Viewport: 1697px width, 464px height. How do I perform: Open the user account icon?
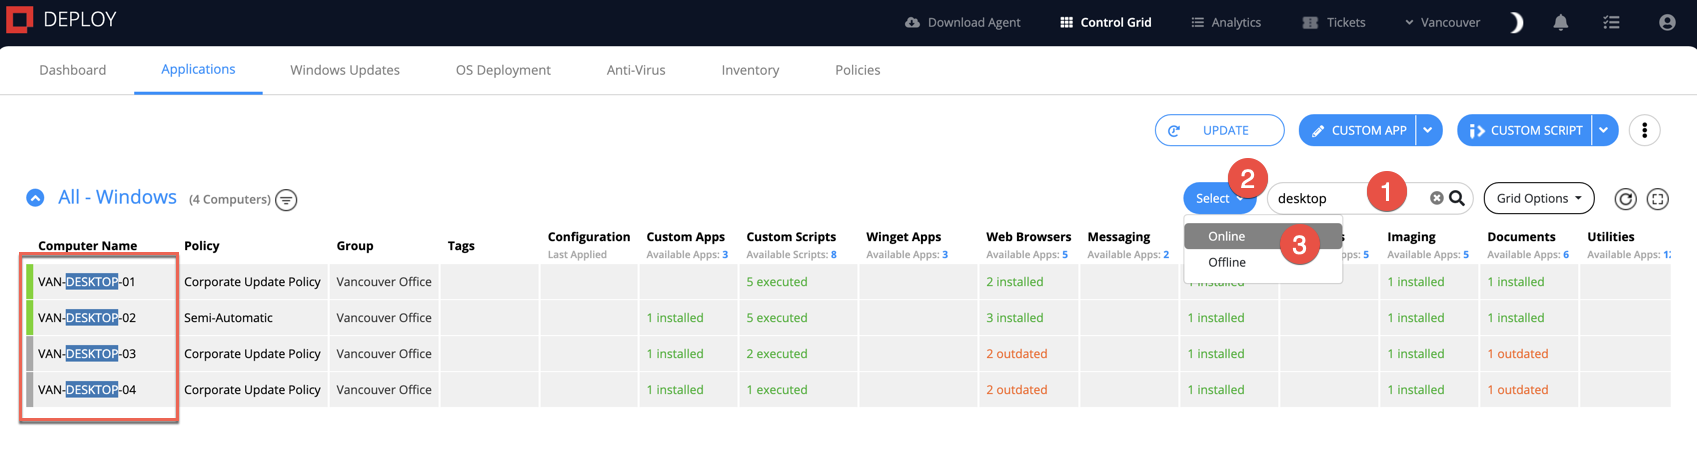click(x=1667, y=22)
